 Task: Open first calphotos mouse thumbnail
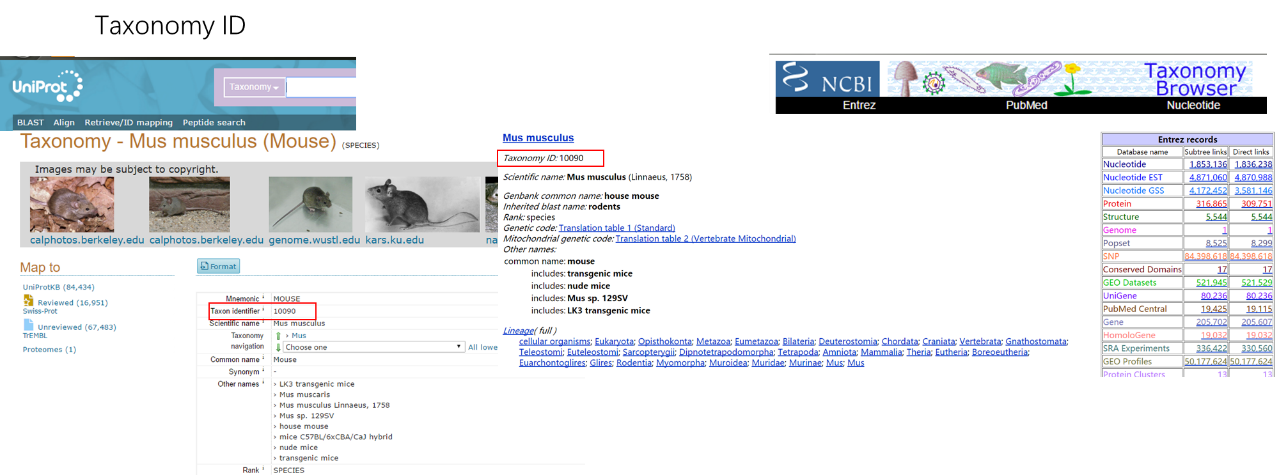[x=72, y=205]
